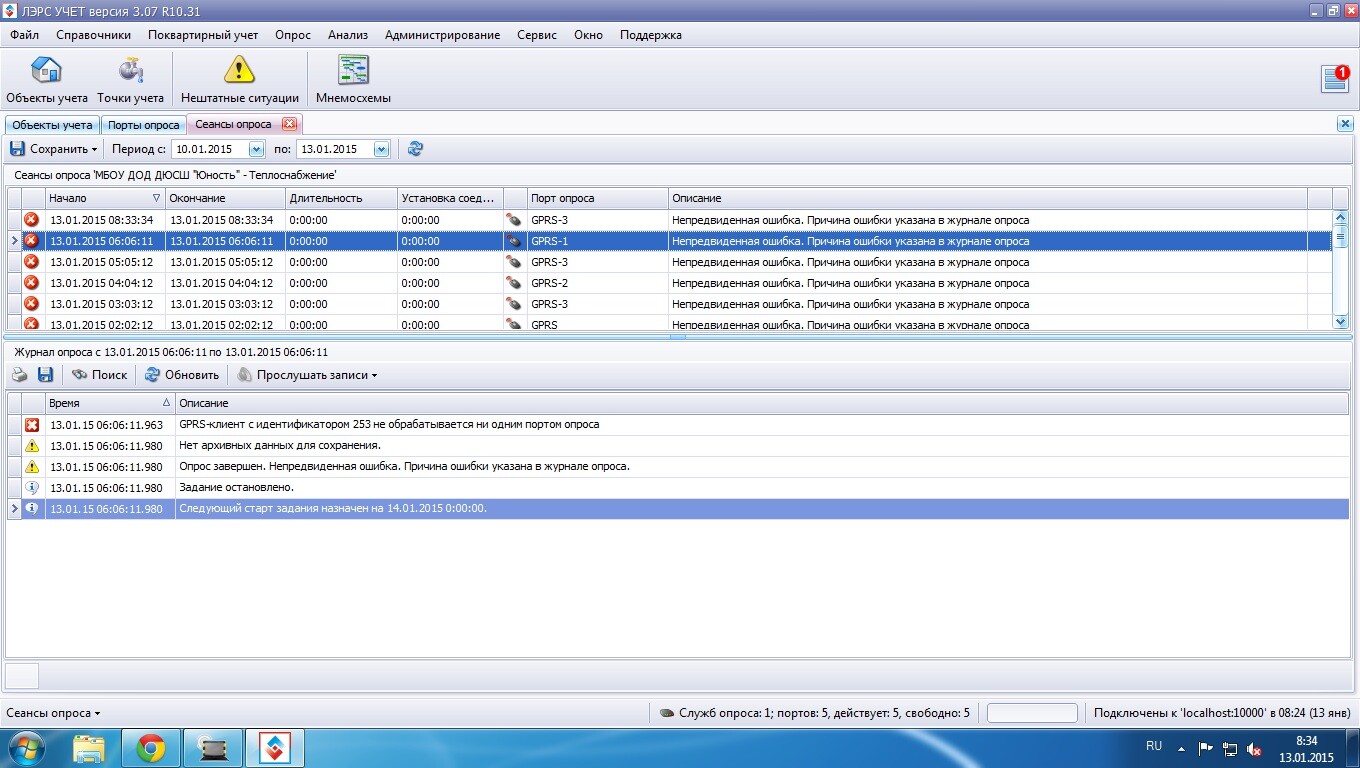
Task: Open Поддержка menu
Action: tap(651, 35)
